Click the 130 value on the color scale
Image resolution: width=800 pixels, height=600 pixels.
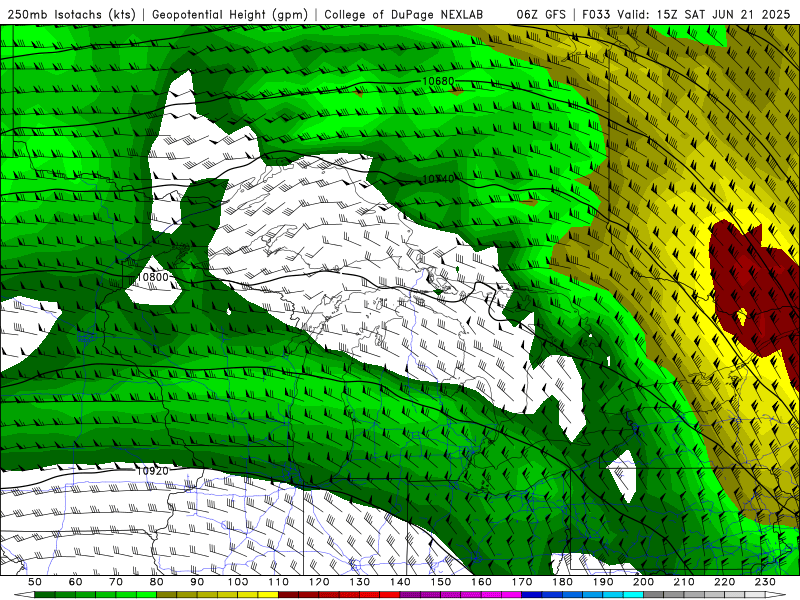pos(360,582)
